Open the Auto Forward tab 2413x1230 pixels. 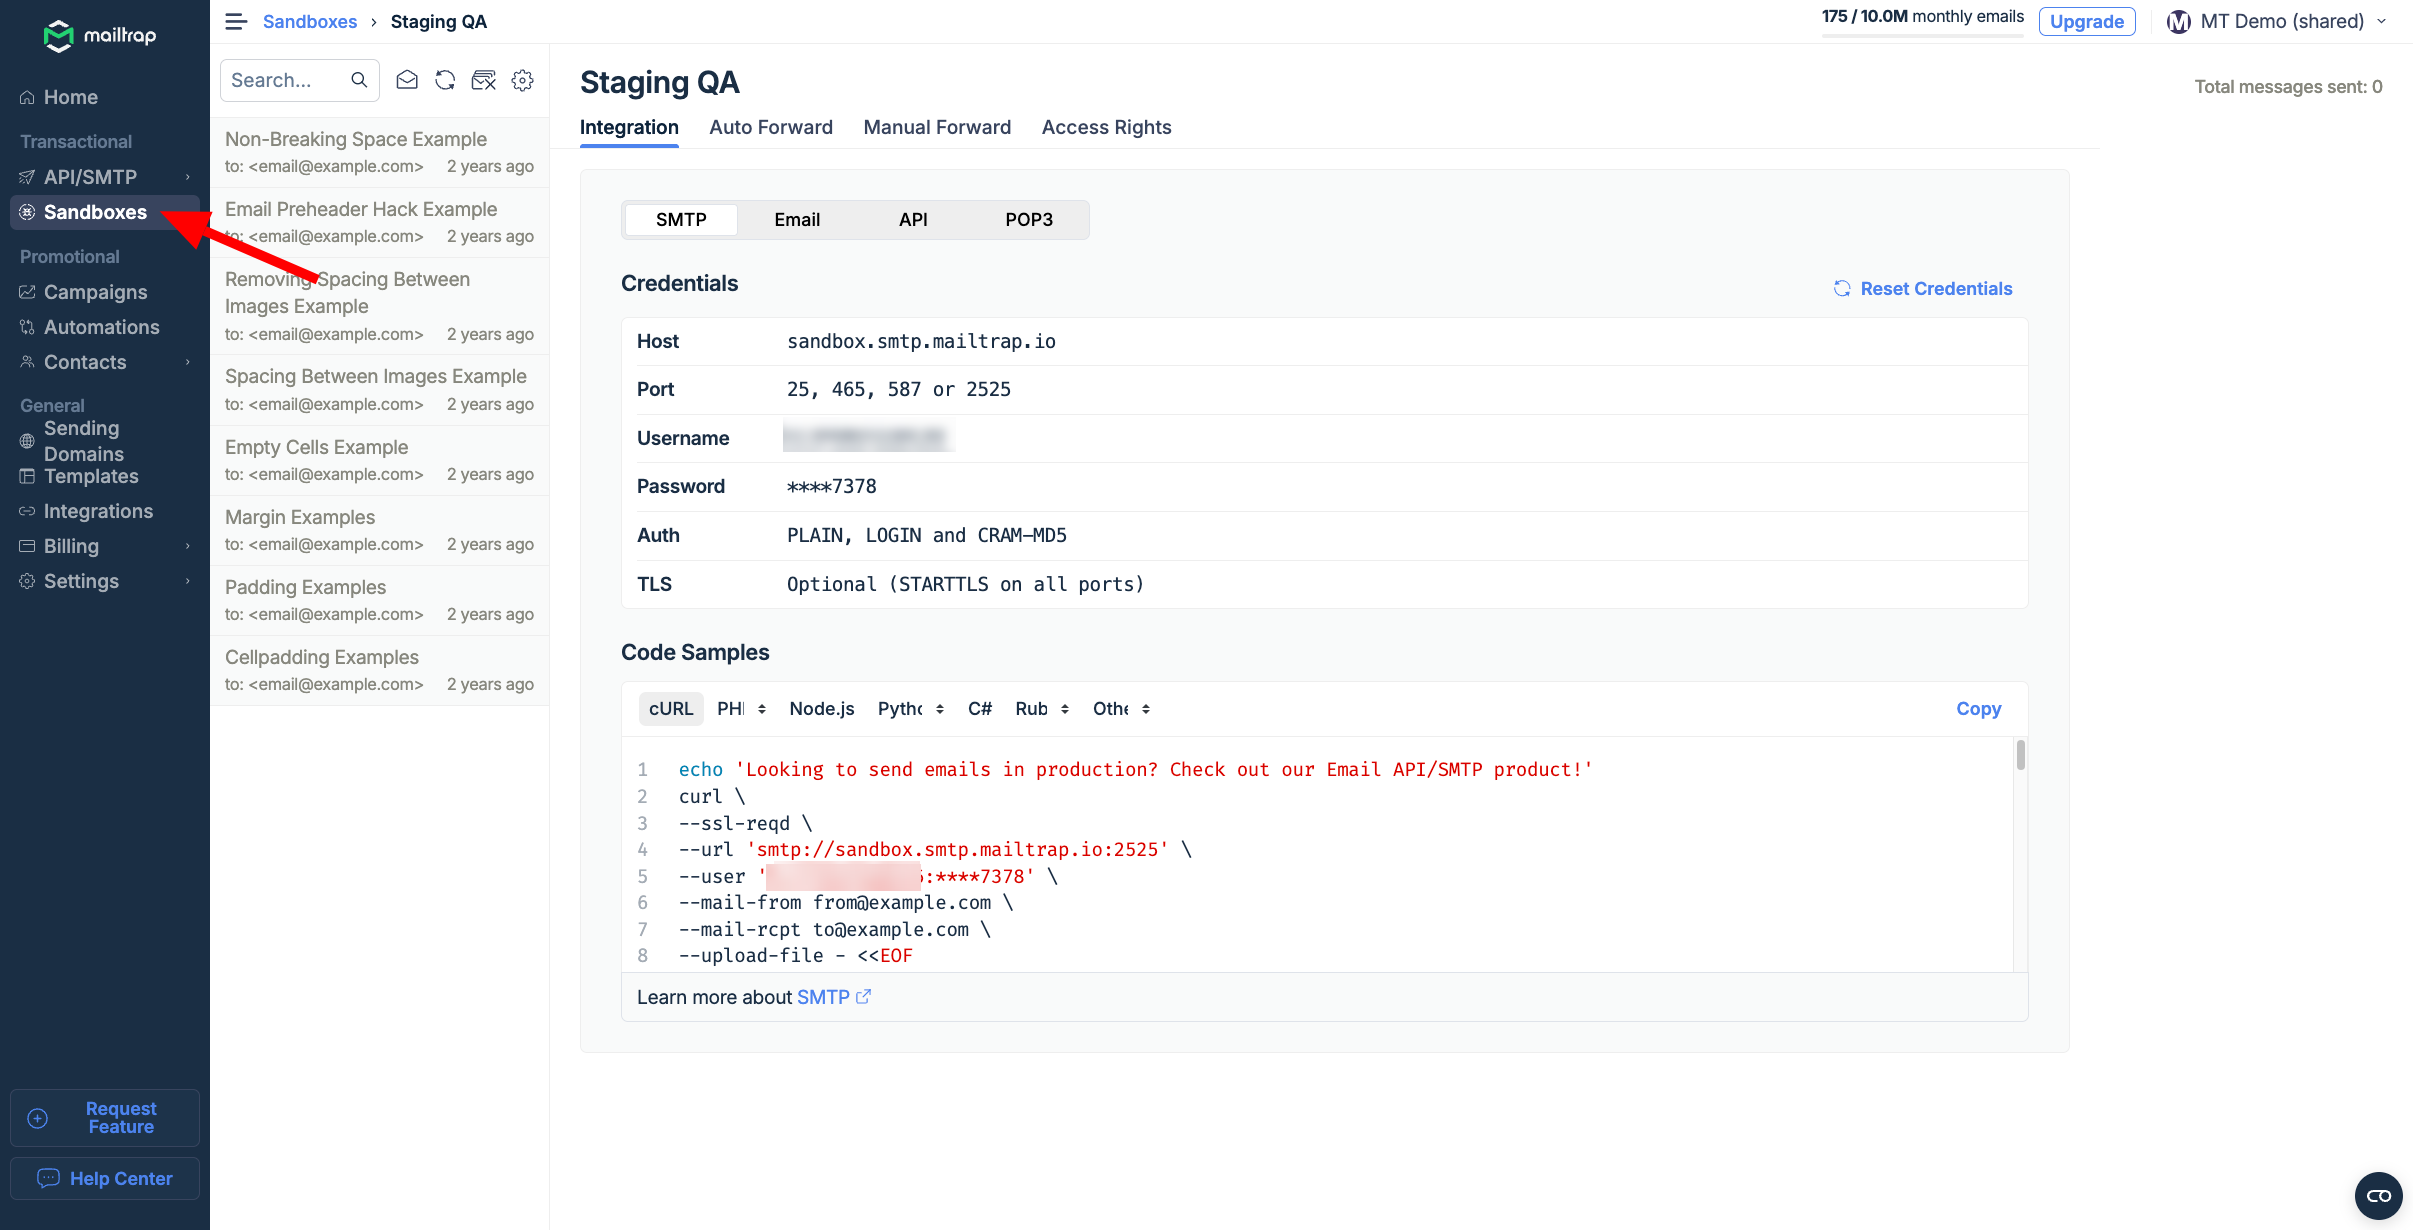770,127
